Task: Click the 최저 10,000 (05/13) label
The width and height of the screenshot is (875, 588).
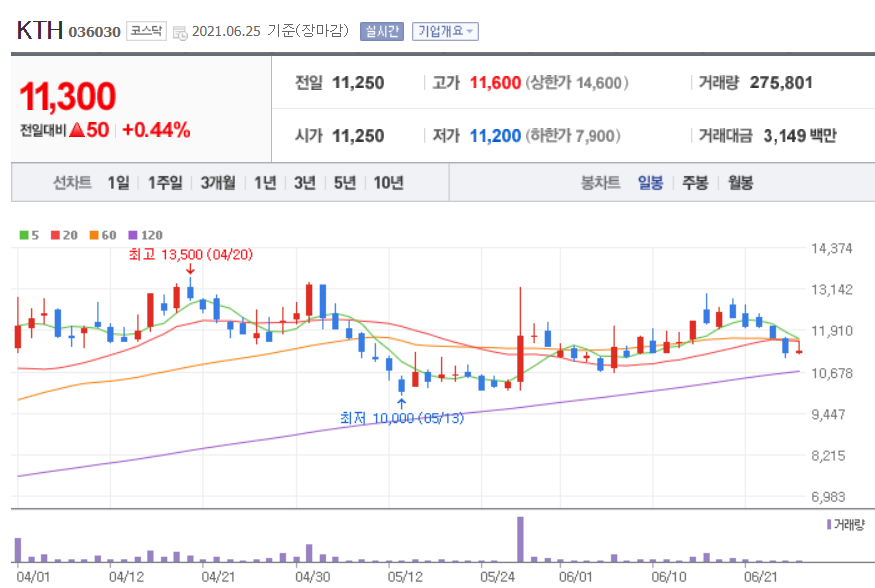Action: 402,418
